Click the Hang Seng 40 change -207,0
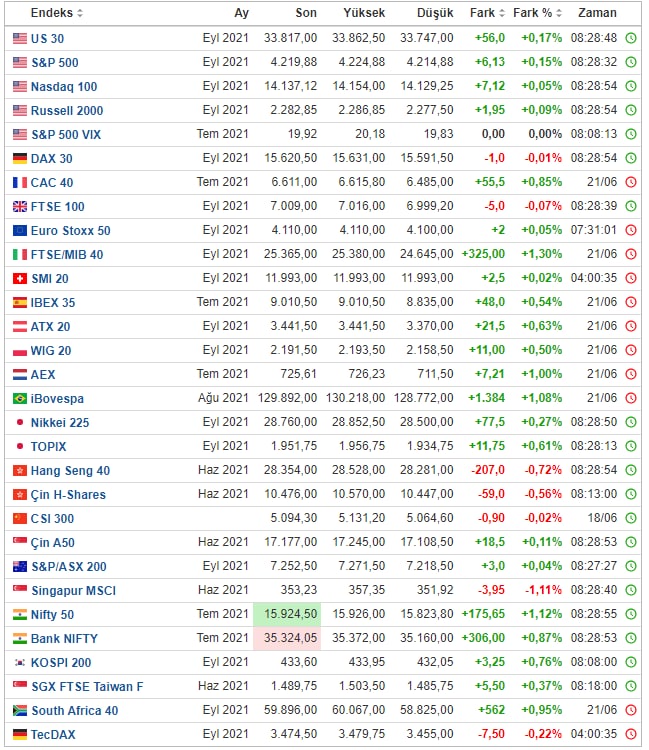 click(488, 470)
